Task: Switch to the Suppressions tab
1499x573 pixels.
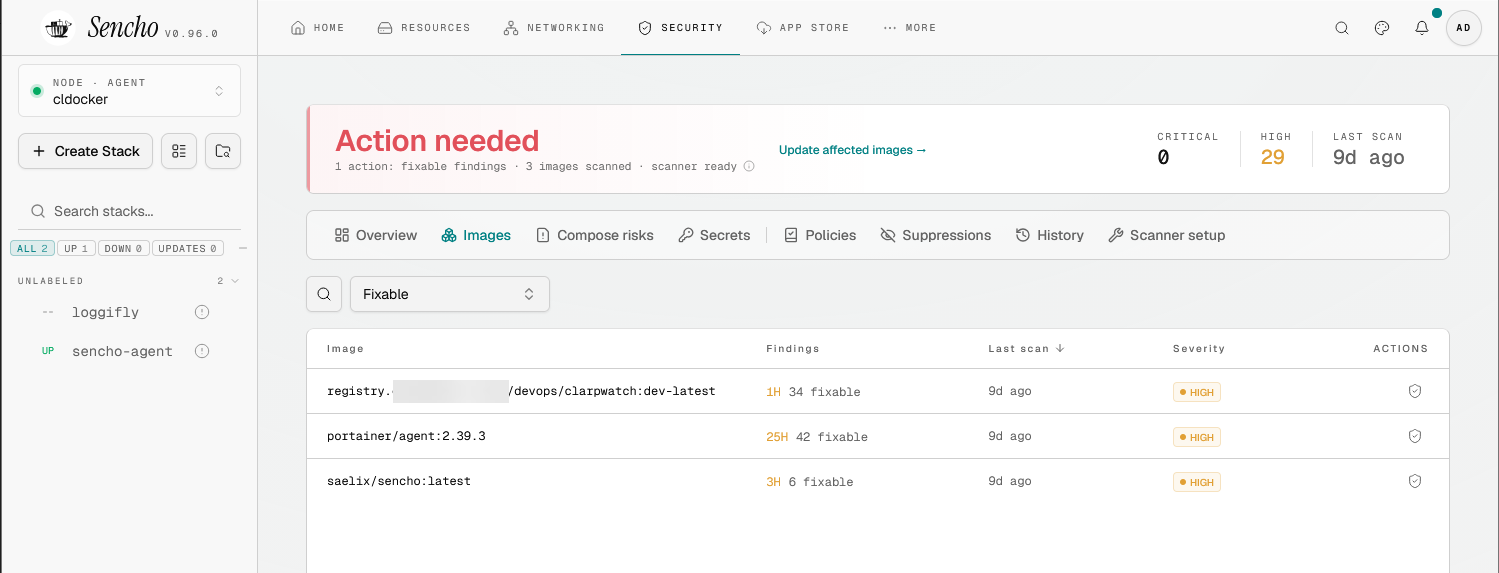Action: 935,235
